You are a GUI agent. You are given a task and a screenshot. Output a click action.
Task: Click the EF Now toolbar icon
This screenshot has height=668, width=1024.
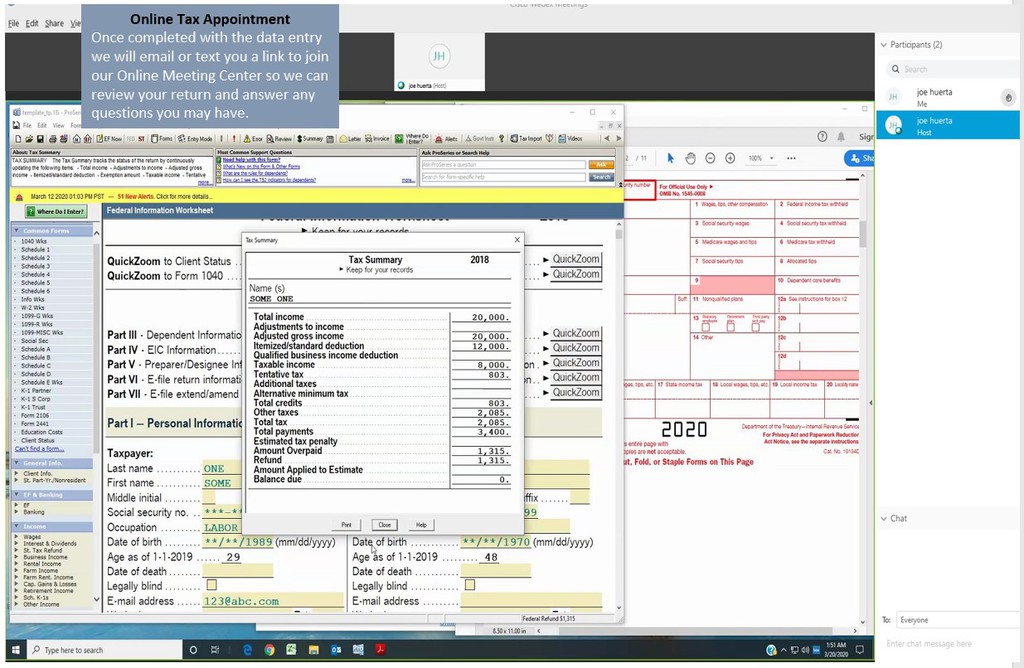pyautogui.click(x=111, y=139)
